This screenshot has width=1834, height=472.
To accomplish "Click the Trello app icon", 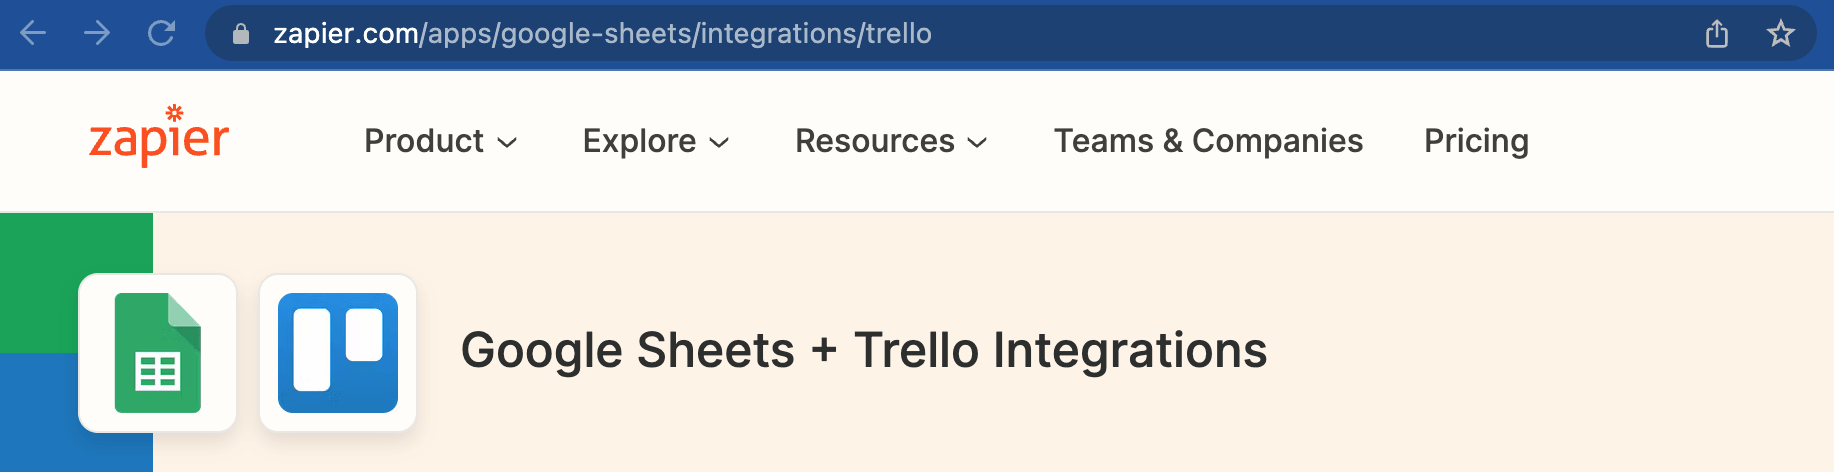I will pos(338,353).
